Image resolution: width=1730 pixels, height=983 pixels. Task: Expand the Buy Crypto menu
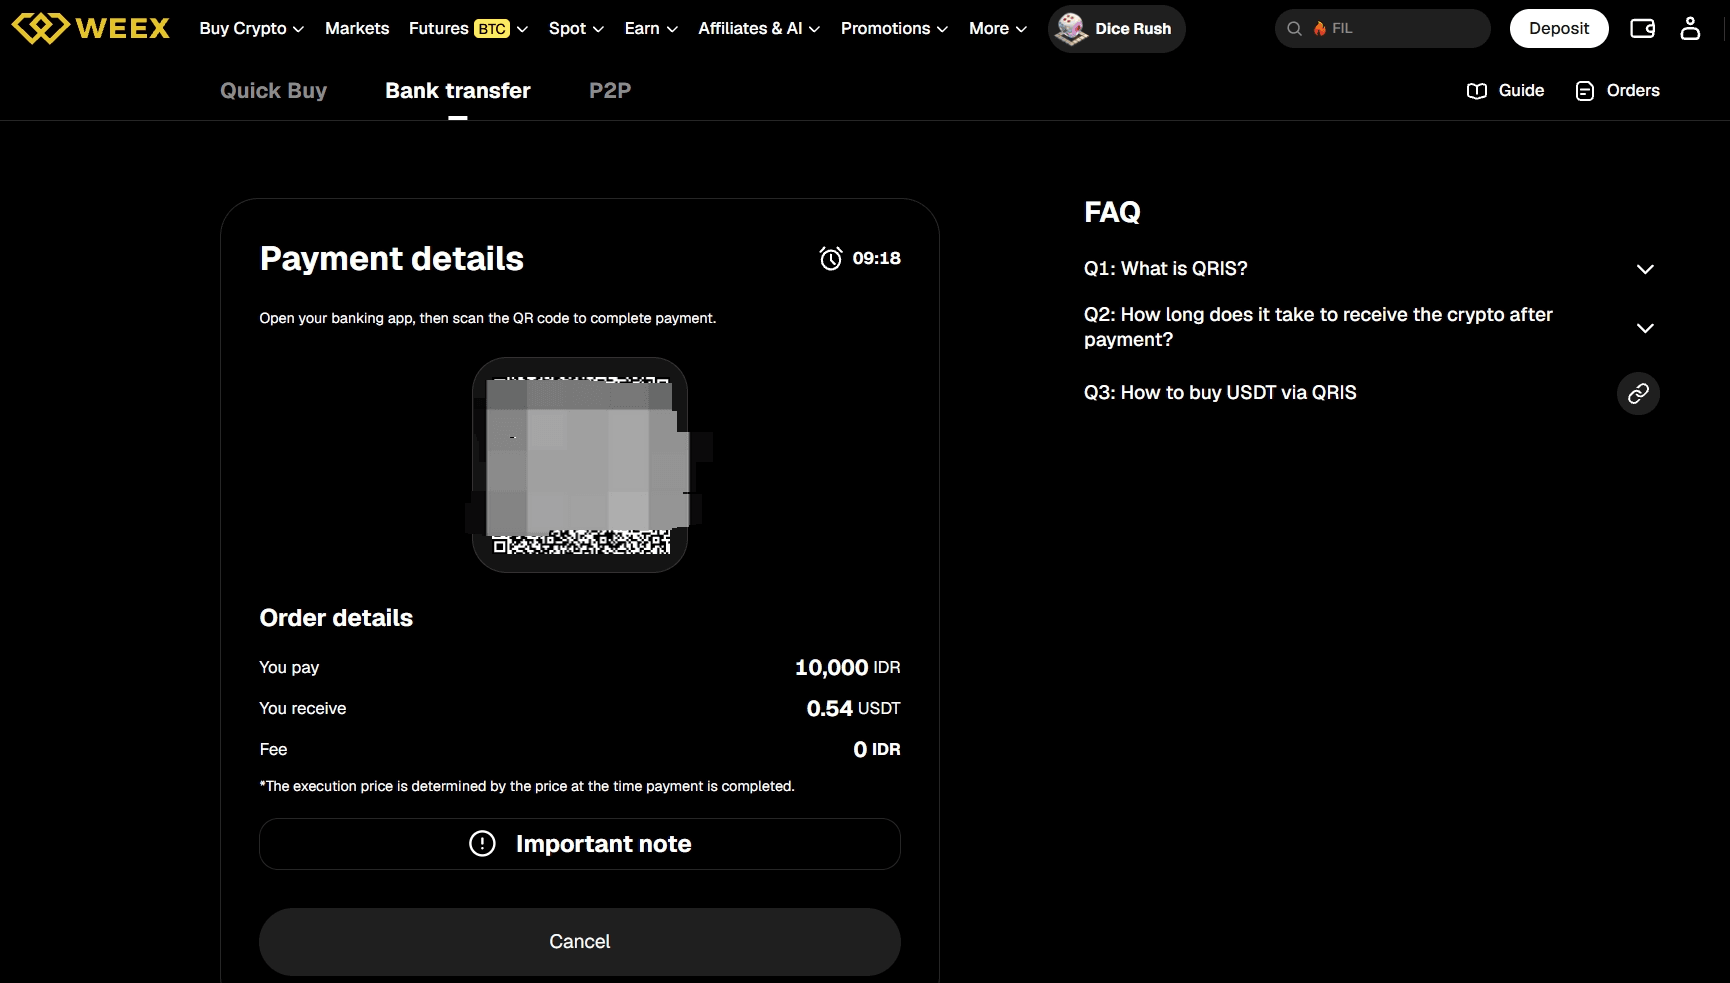(251, 29)
